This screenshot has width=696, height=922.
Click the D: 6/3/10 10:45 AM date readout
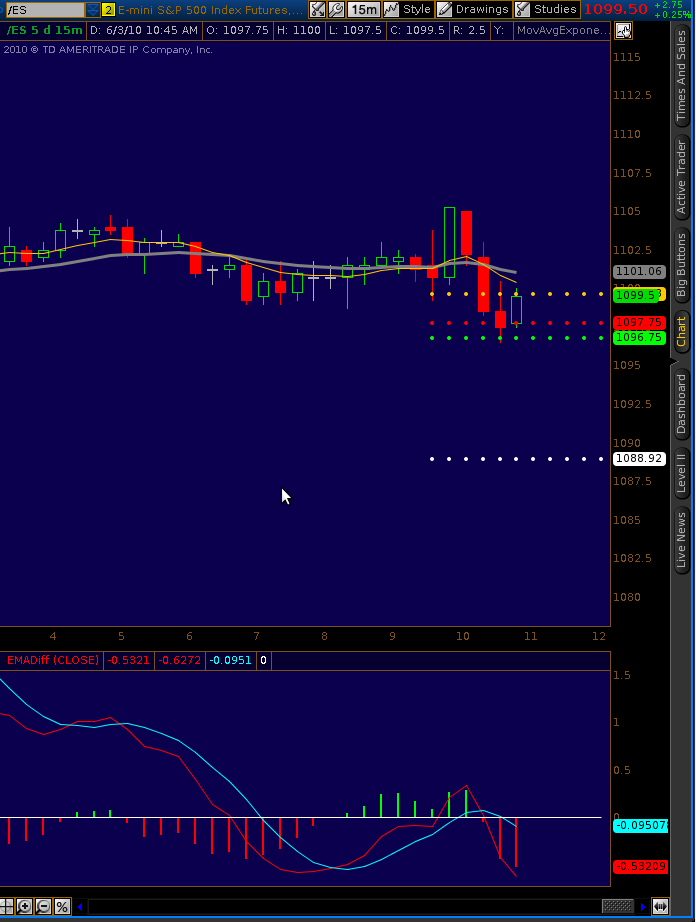click(x=143, y=30)
